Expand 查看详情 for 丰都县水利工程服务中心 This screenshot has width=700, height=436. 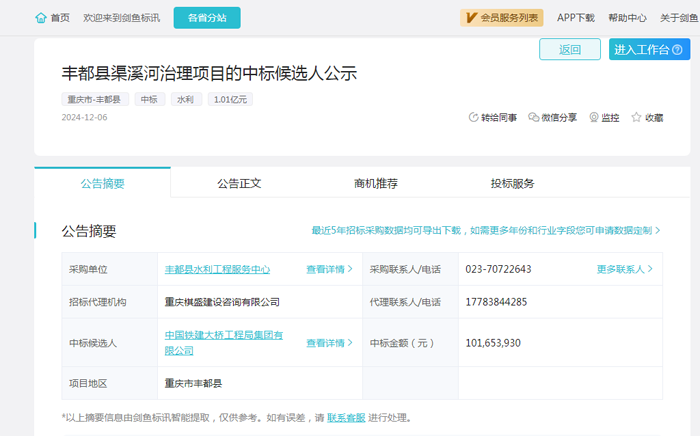tap(329, 269)
